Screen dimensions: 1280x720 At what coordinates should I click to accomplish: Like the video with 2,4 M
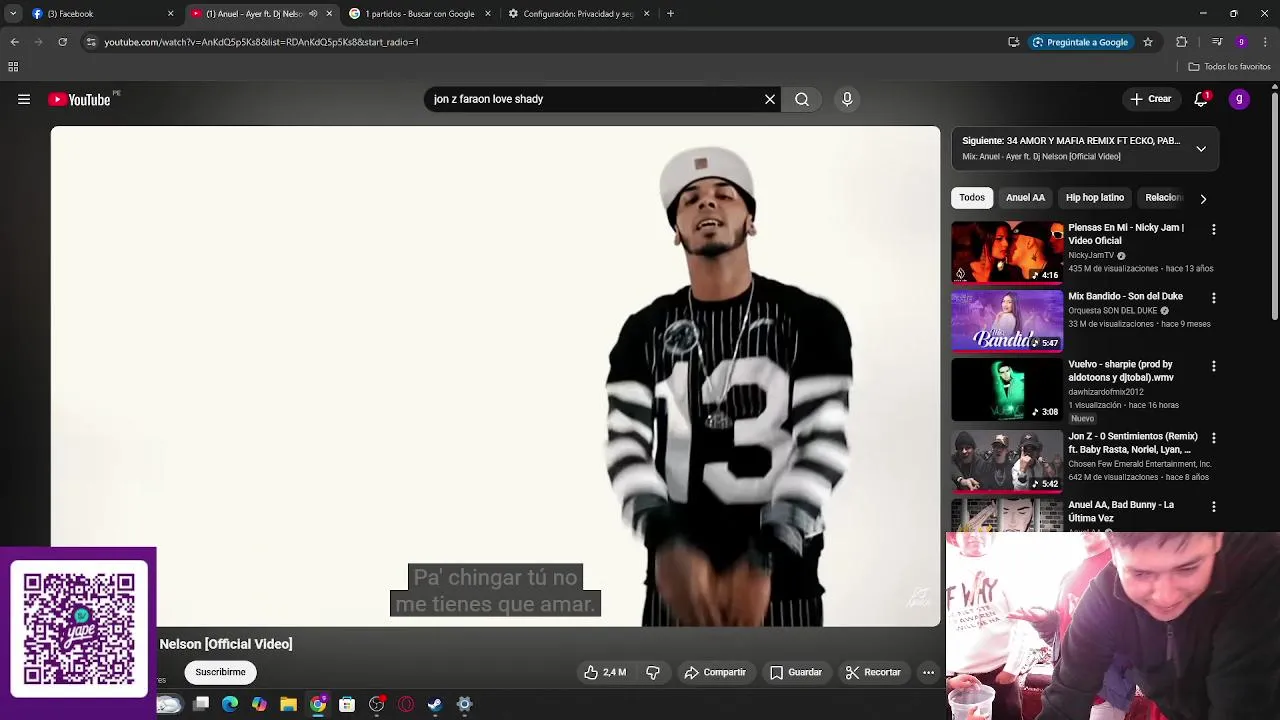point(605,673)
